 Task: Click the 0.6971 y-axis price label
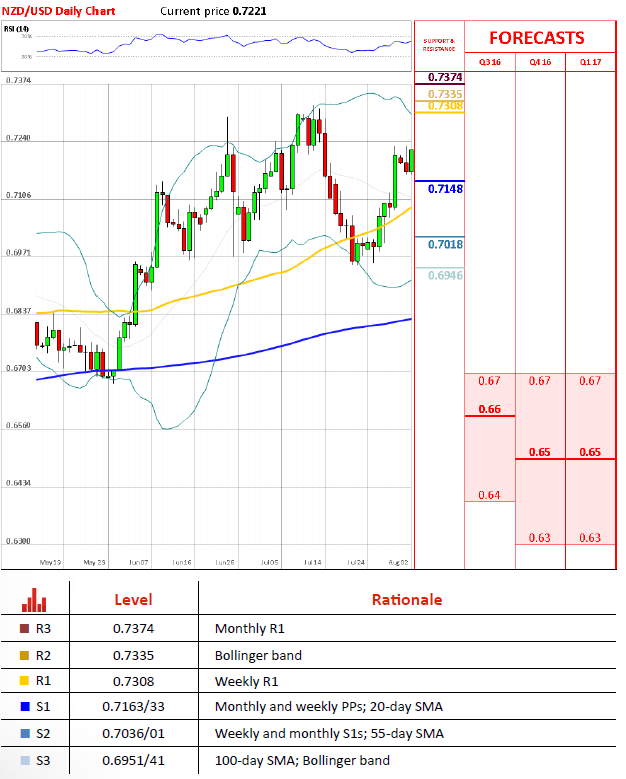18,253
